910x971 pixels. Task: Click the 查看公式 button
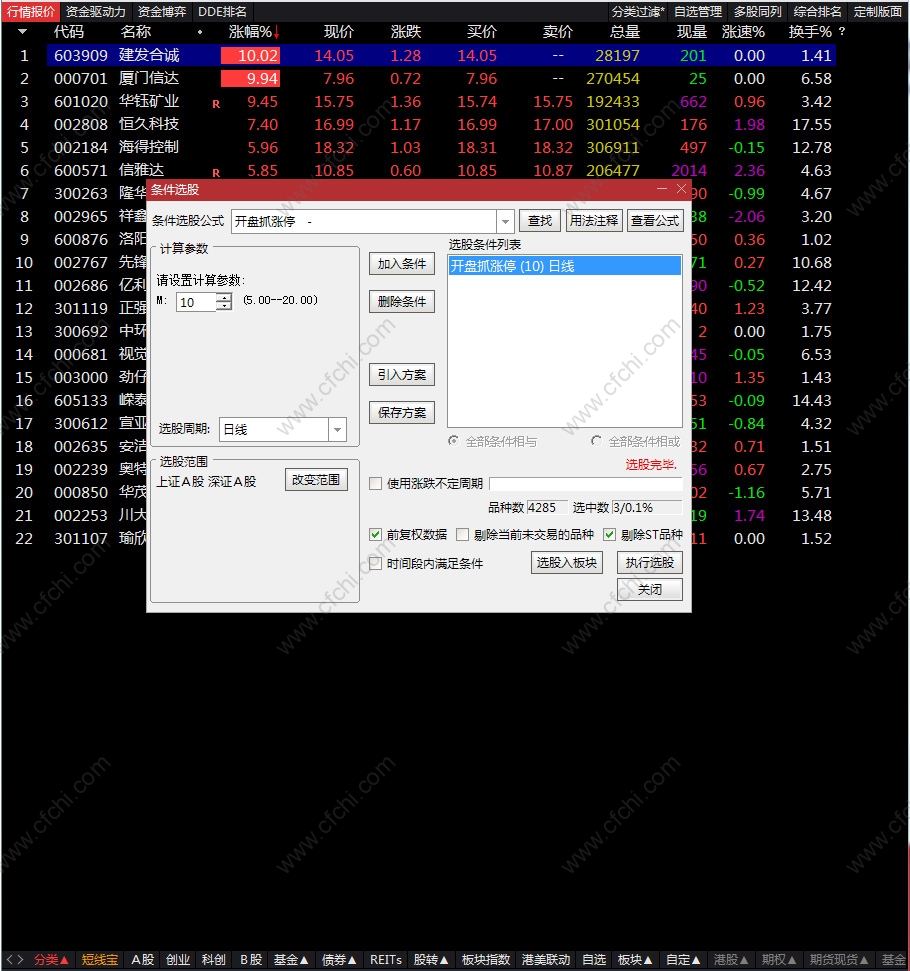click(x=655, y=221)
